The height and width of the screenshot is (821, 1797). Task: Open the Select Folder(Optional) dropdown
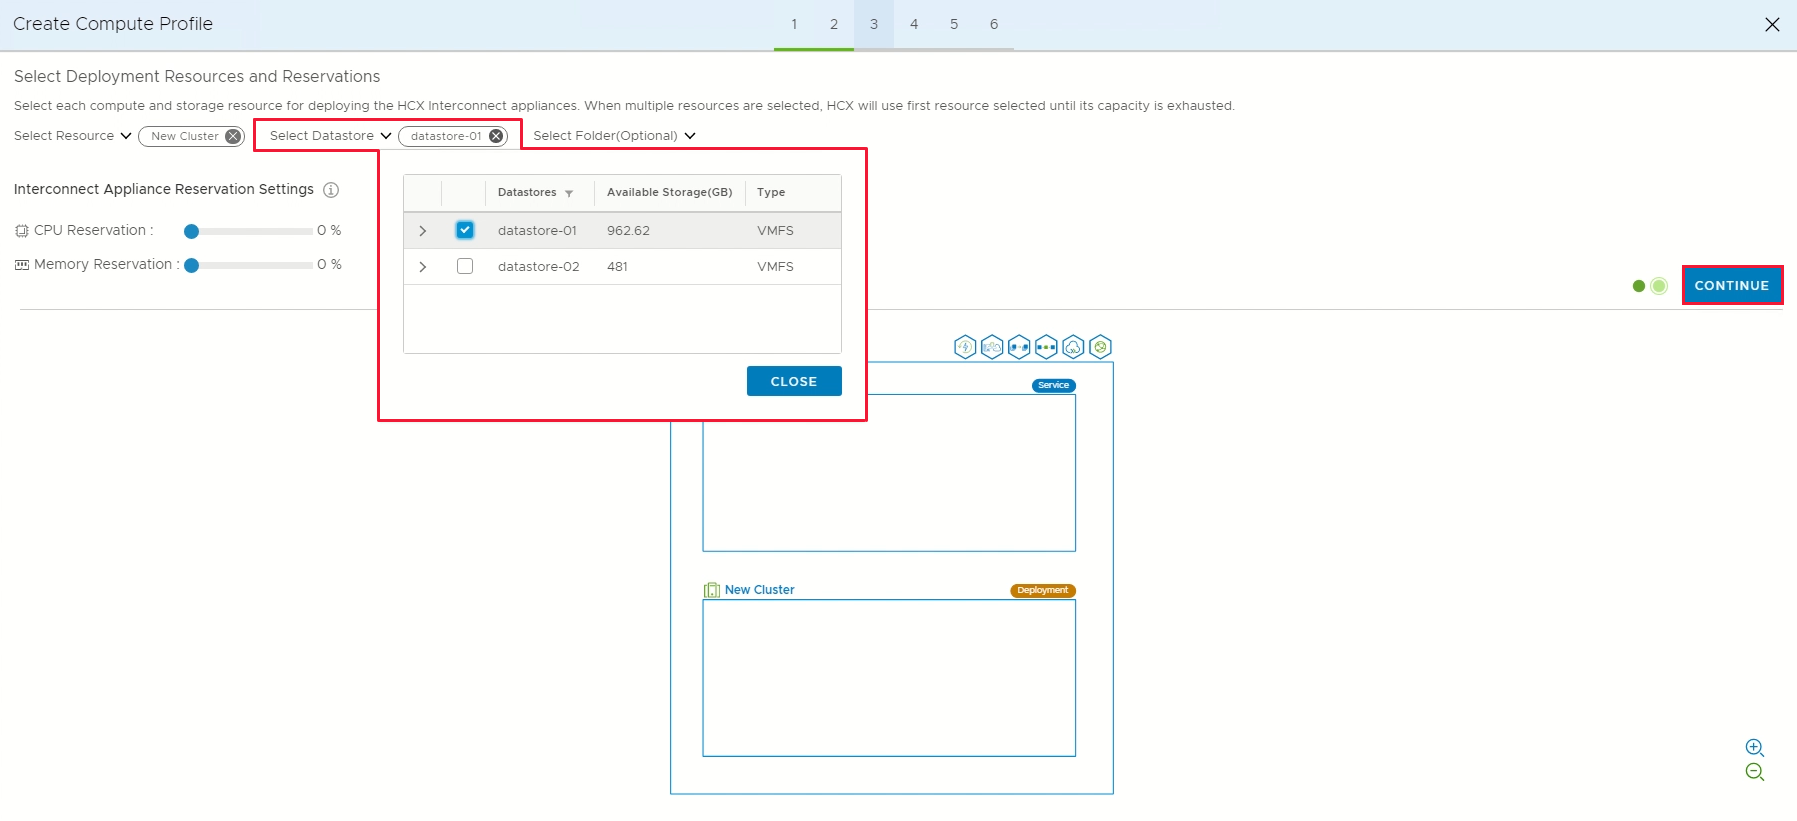pyautogui.click(x=615, y=136)
